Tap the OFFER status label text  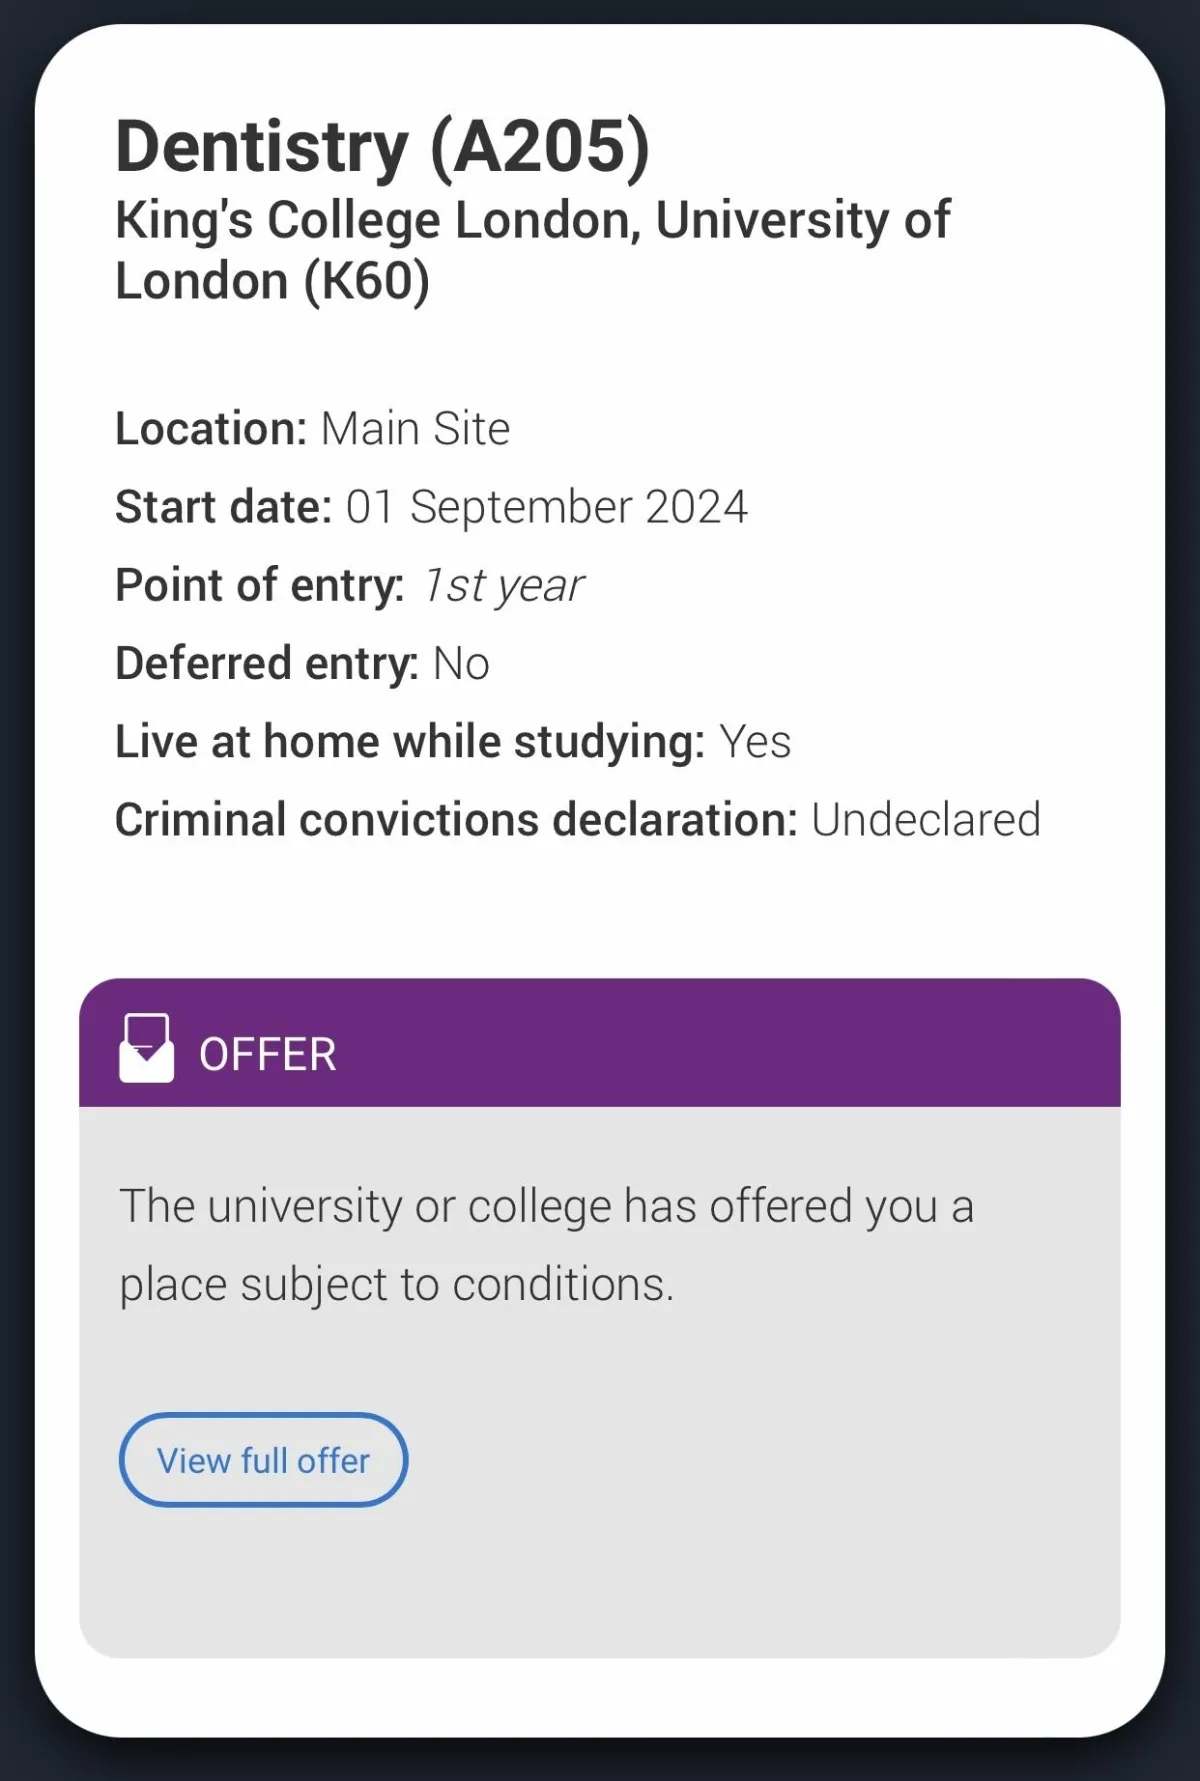268,1055
